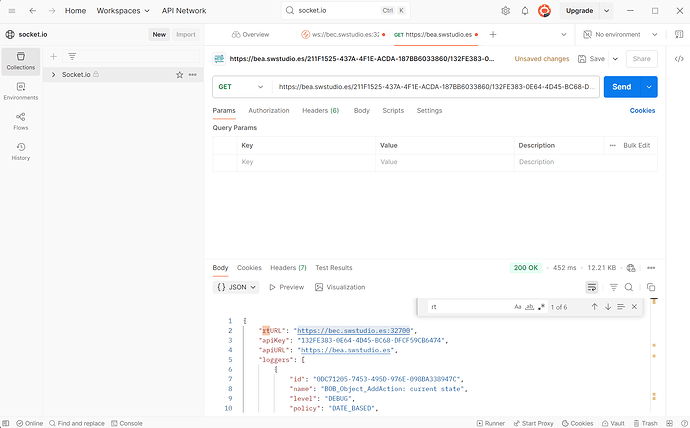Open the collections filter icon

click(x=72, y=56)
